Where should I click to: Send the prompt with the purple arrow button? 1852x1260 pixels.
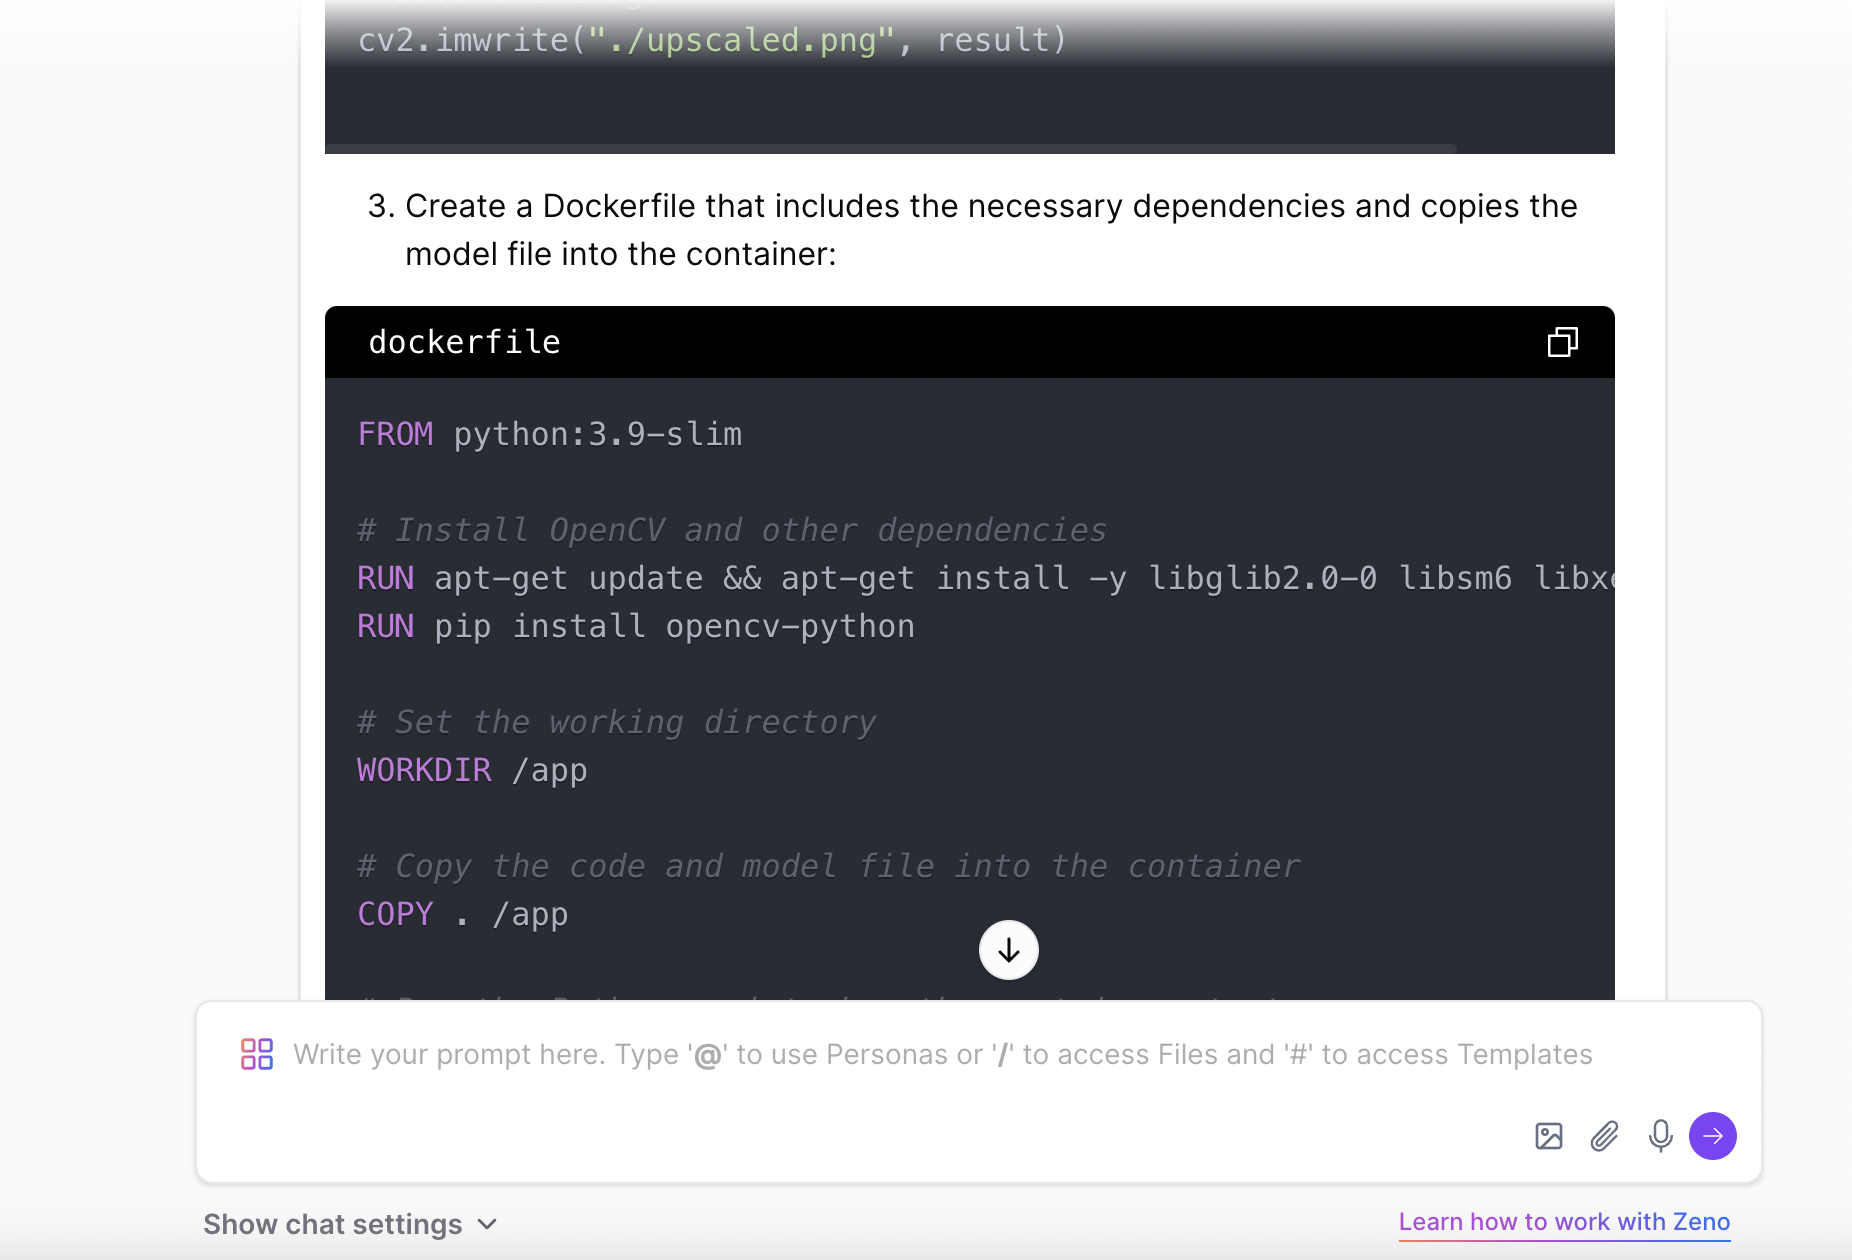tap(1713, 1136)
